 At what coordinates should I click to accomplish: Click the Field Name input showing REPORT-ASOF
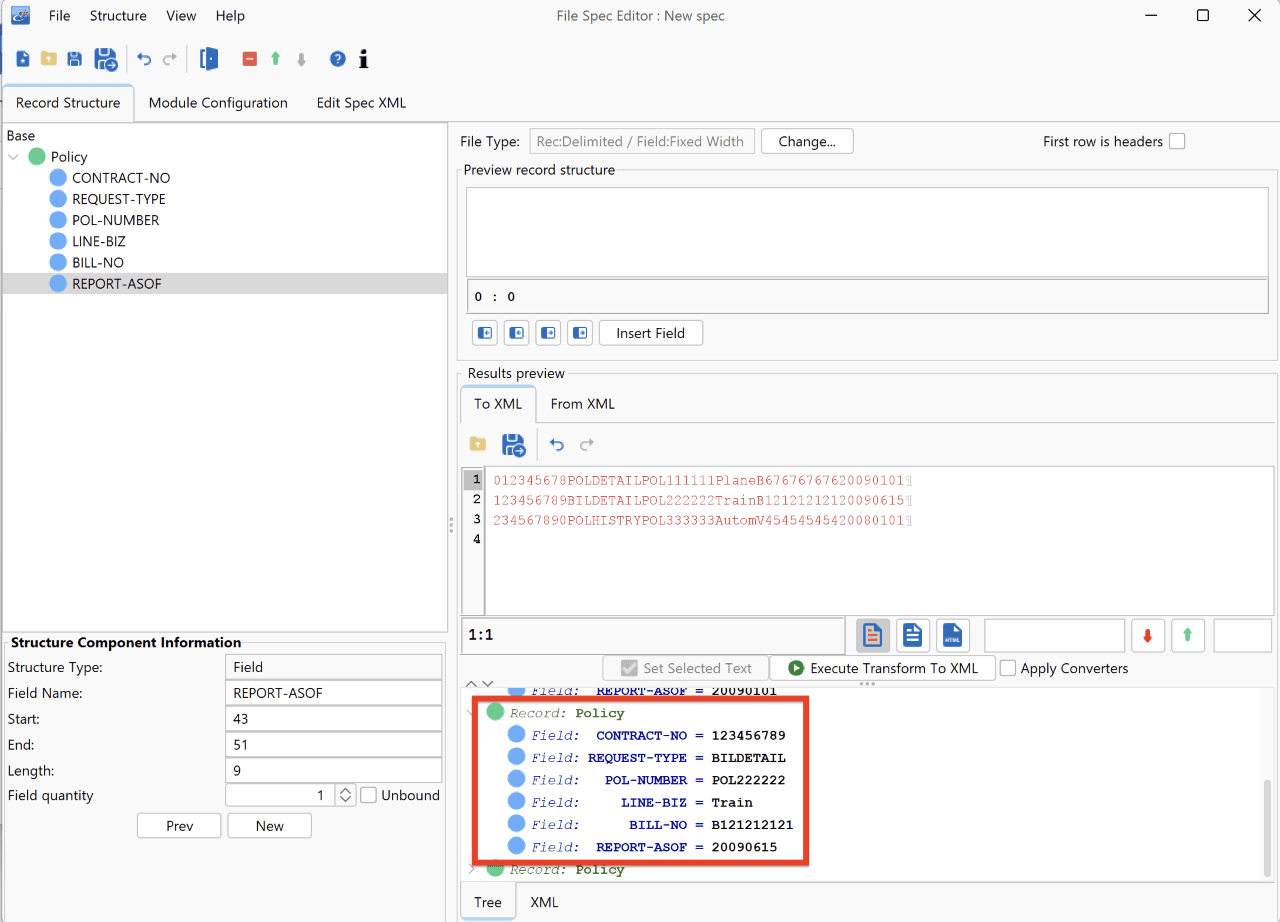click(x=334, y=693)
